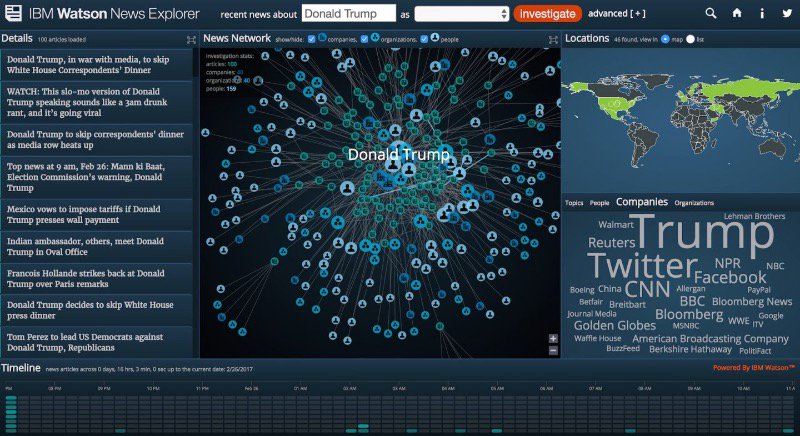Click 'MSNBC' in the word cloud
Viewport: 800px width, 436px height.
[686, 326]
